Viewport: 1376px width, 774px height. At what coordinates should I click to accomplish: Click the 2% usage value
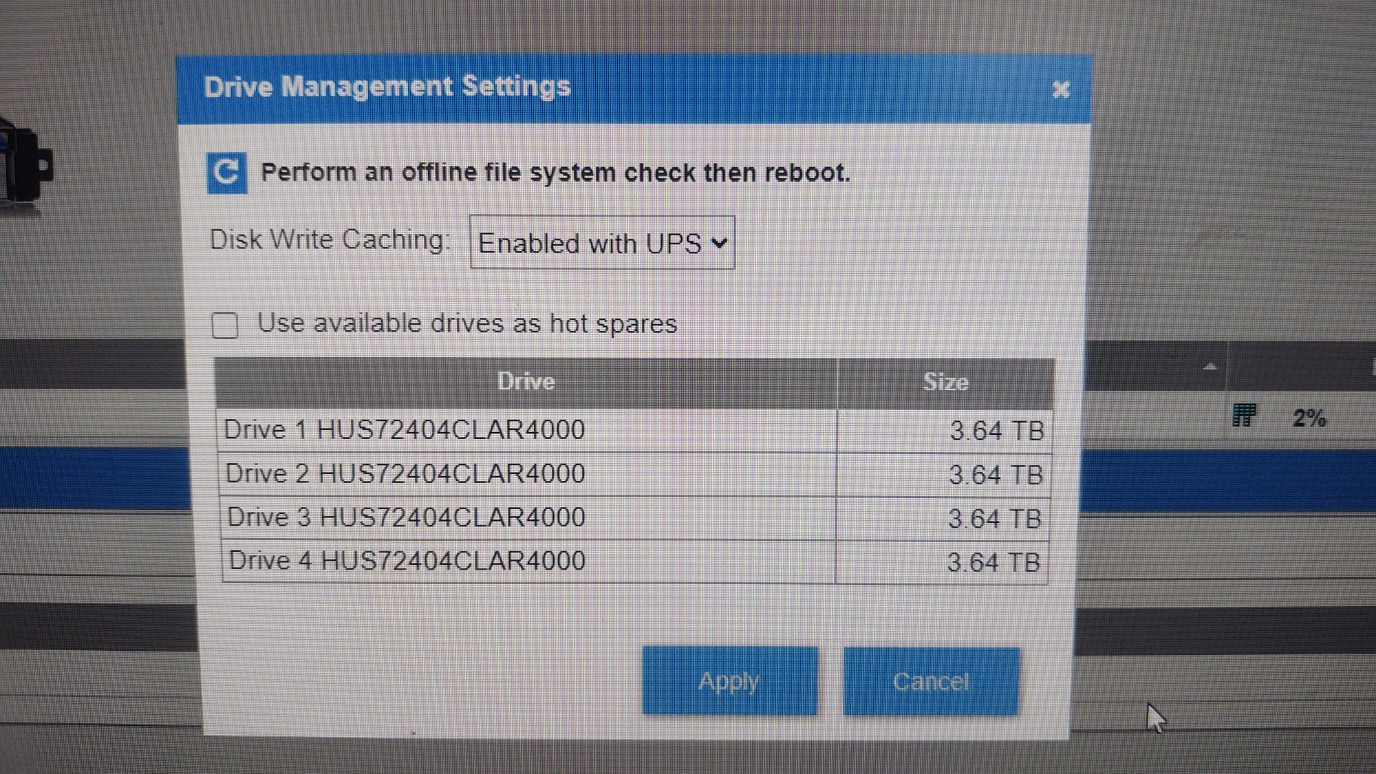point(1308,418)
